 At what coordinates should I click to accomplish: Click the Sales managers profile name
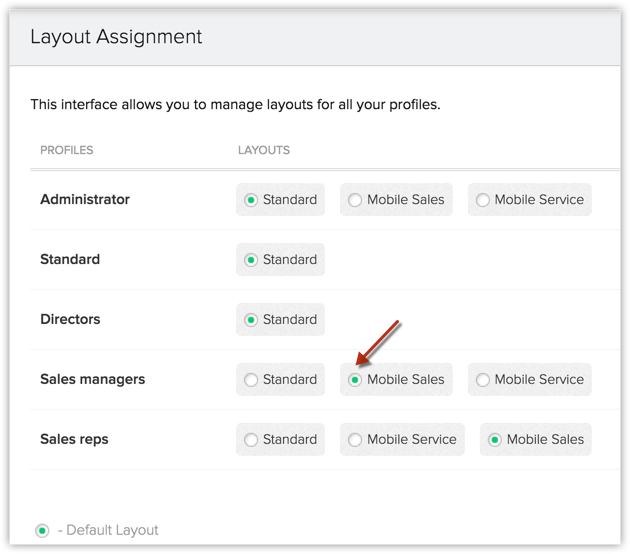click(92, 380)
